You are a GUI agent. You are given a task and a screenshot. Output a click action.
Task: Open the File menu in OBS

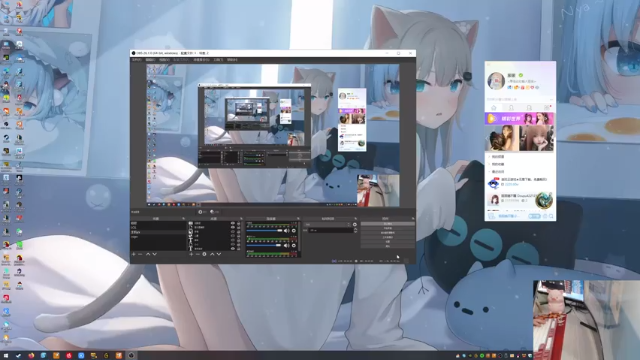pyautogui.click(x=137, y=60)
